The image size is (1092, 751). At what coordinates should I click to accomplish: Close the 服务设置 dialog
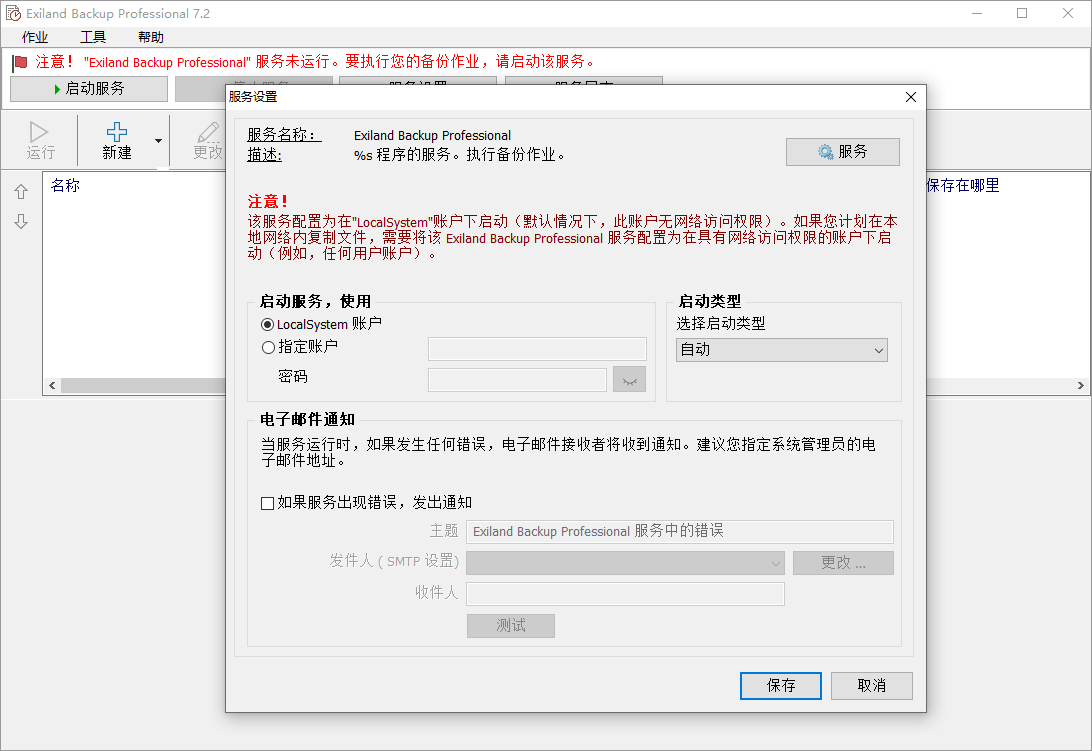(910, 97)
